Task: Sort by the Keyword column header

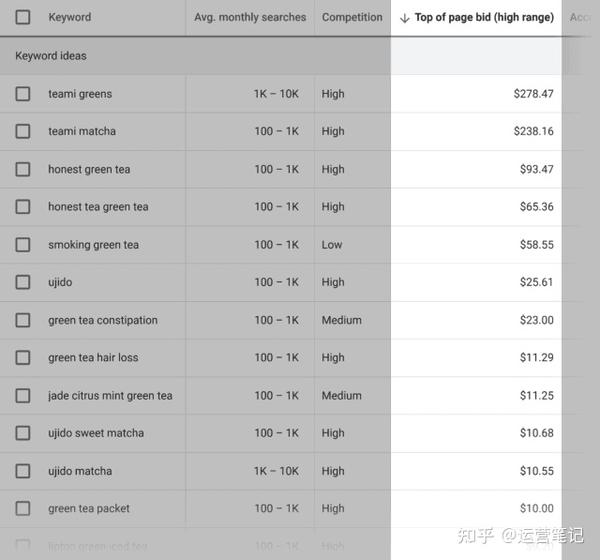Action: click(70, 17)
